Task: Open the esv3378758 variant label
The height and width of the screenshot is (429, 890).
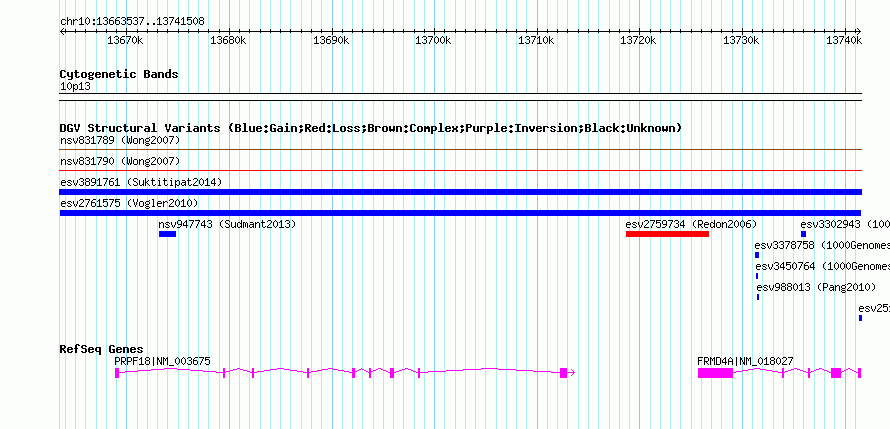Action: [822, 245]
